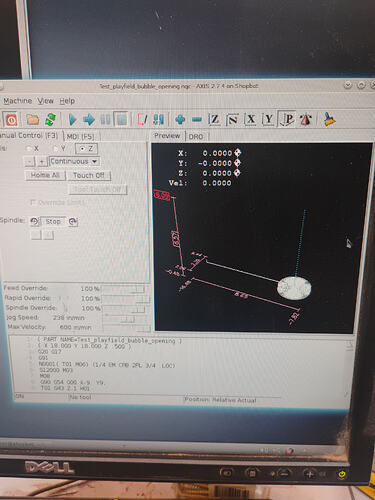Toggle the machine power button in toolbar
The height and width of the screenshot is (500, 375).
(x=11, y=120)
